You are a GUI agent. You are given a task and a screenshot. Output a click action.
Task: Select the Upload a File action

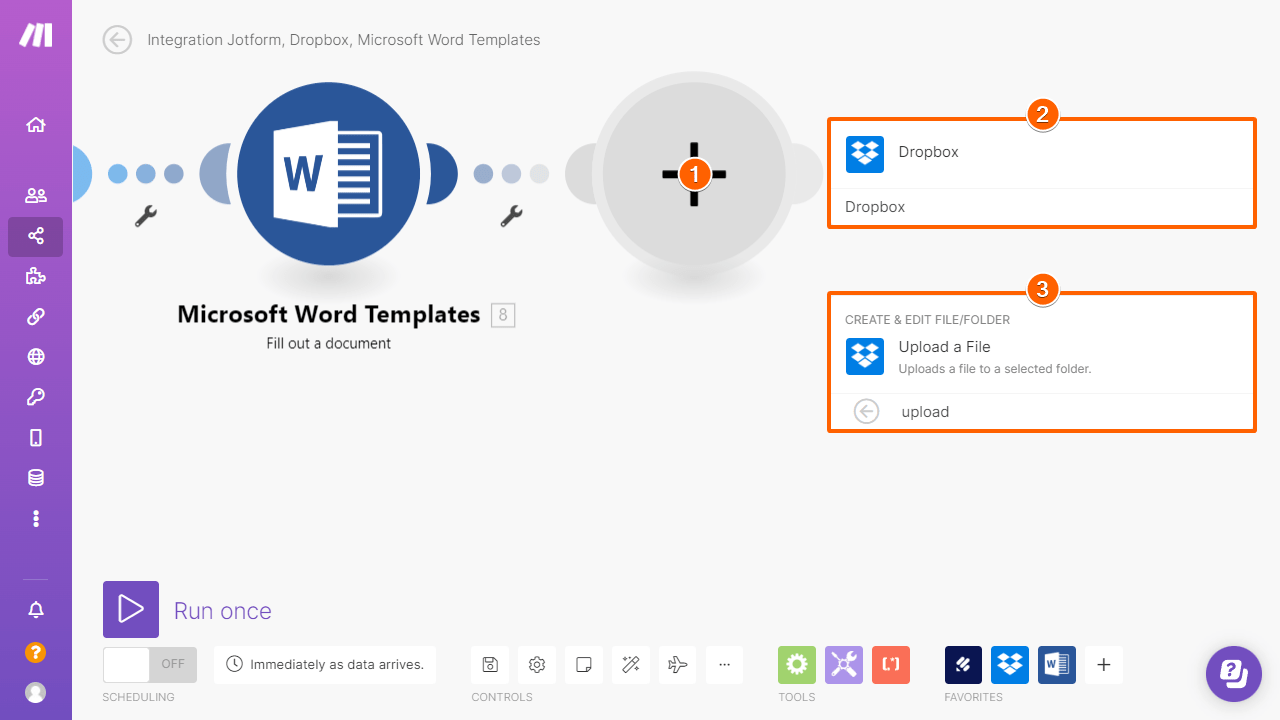[1042, 356]
